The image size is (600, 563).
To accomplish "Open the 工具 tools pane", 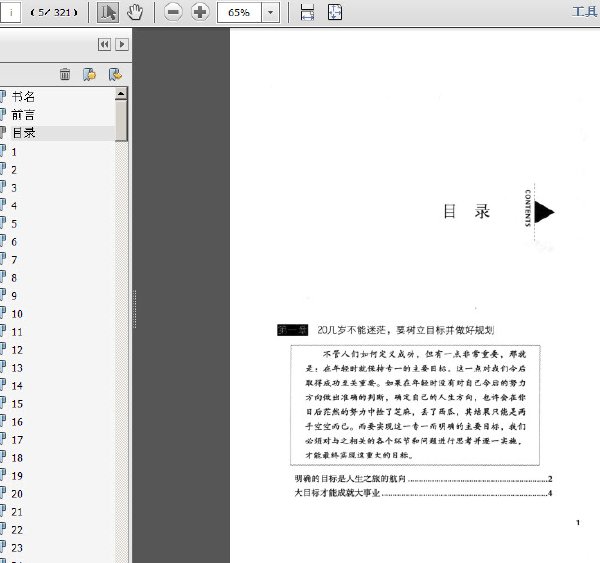I will pyautogui.click(x=584, y=11).
